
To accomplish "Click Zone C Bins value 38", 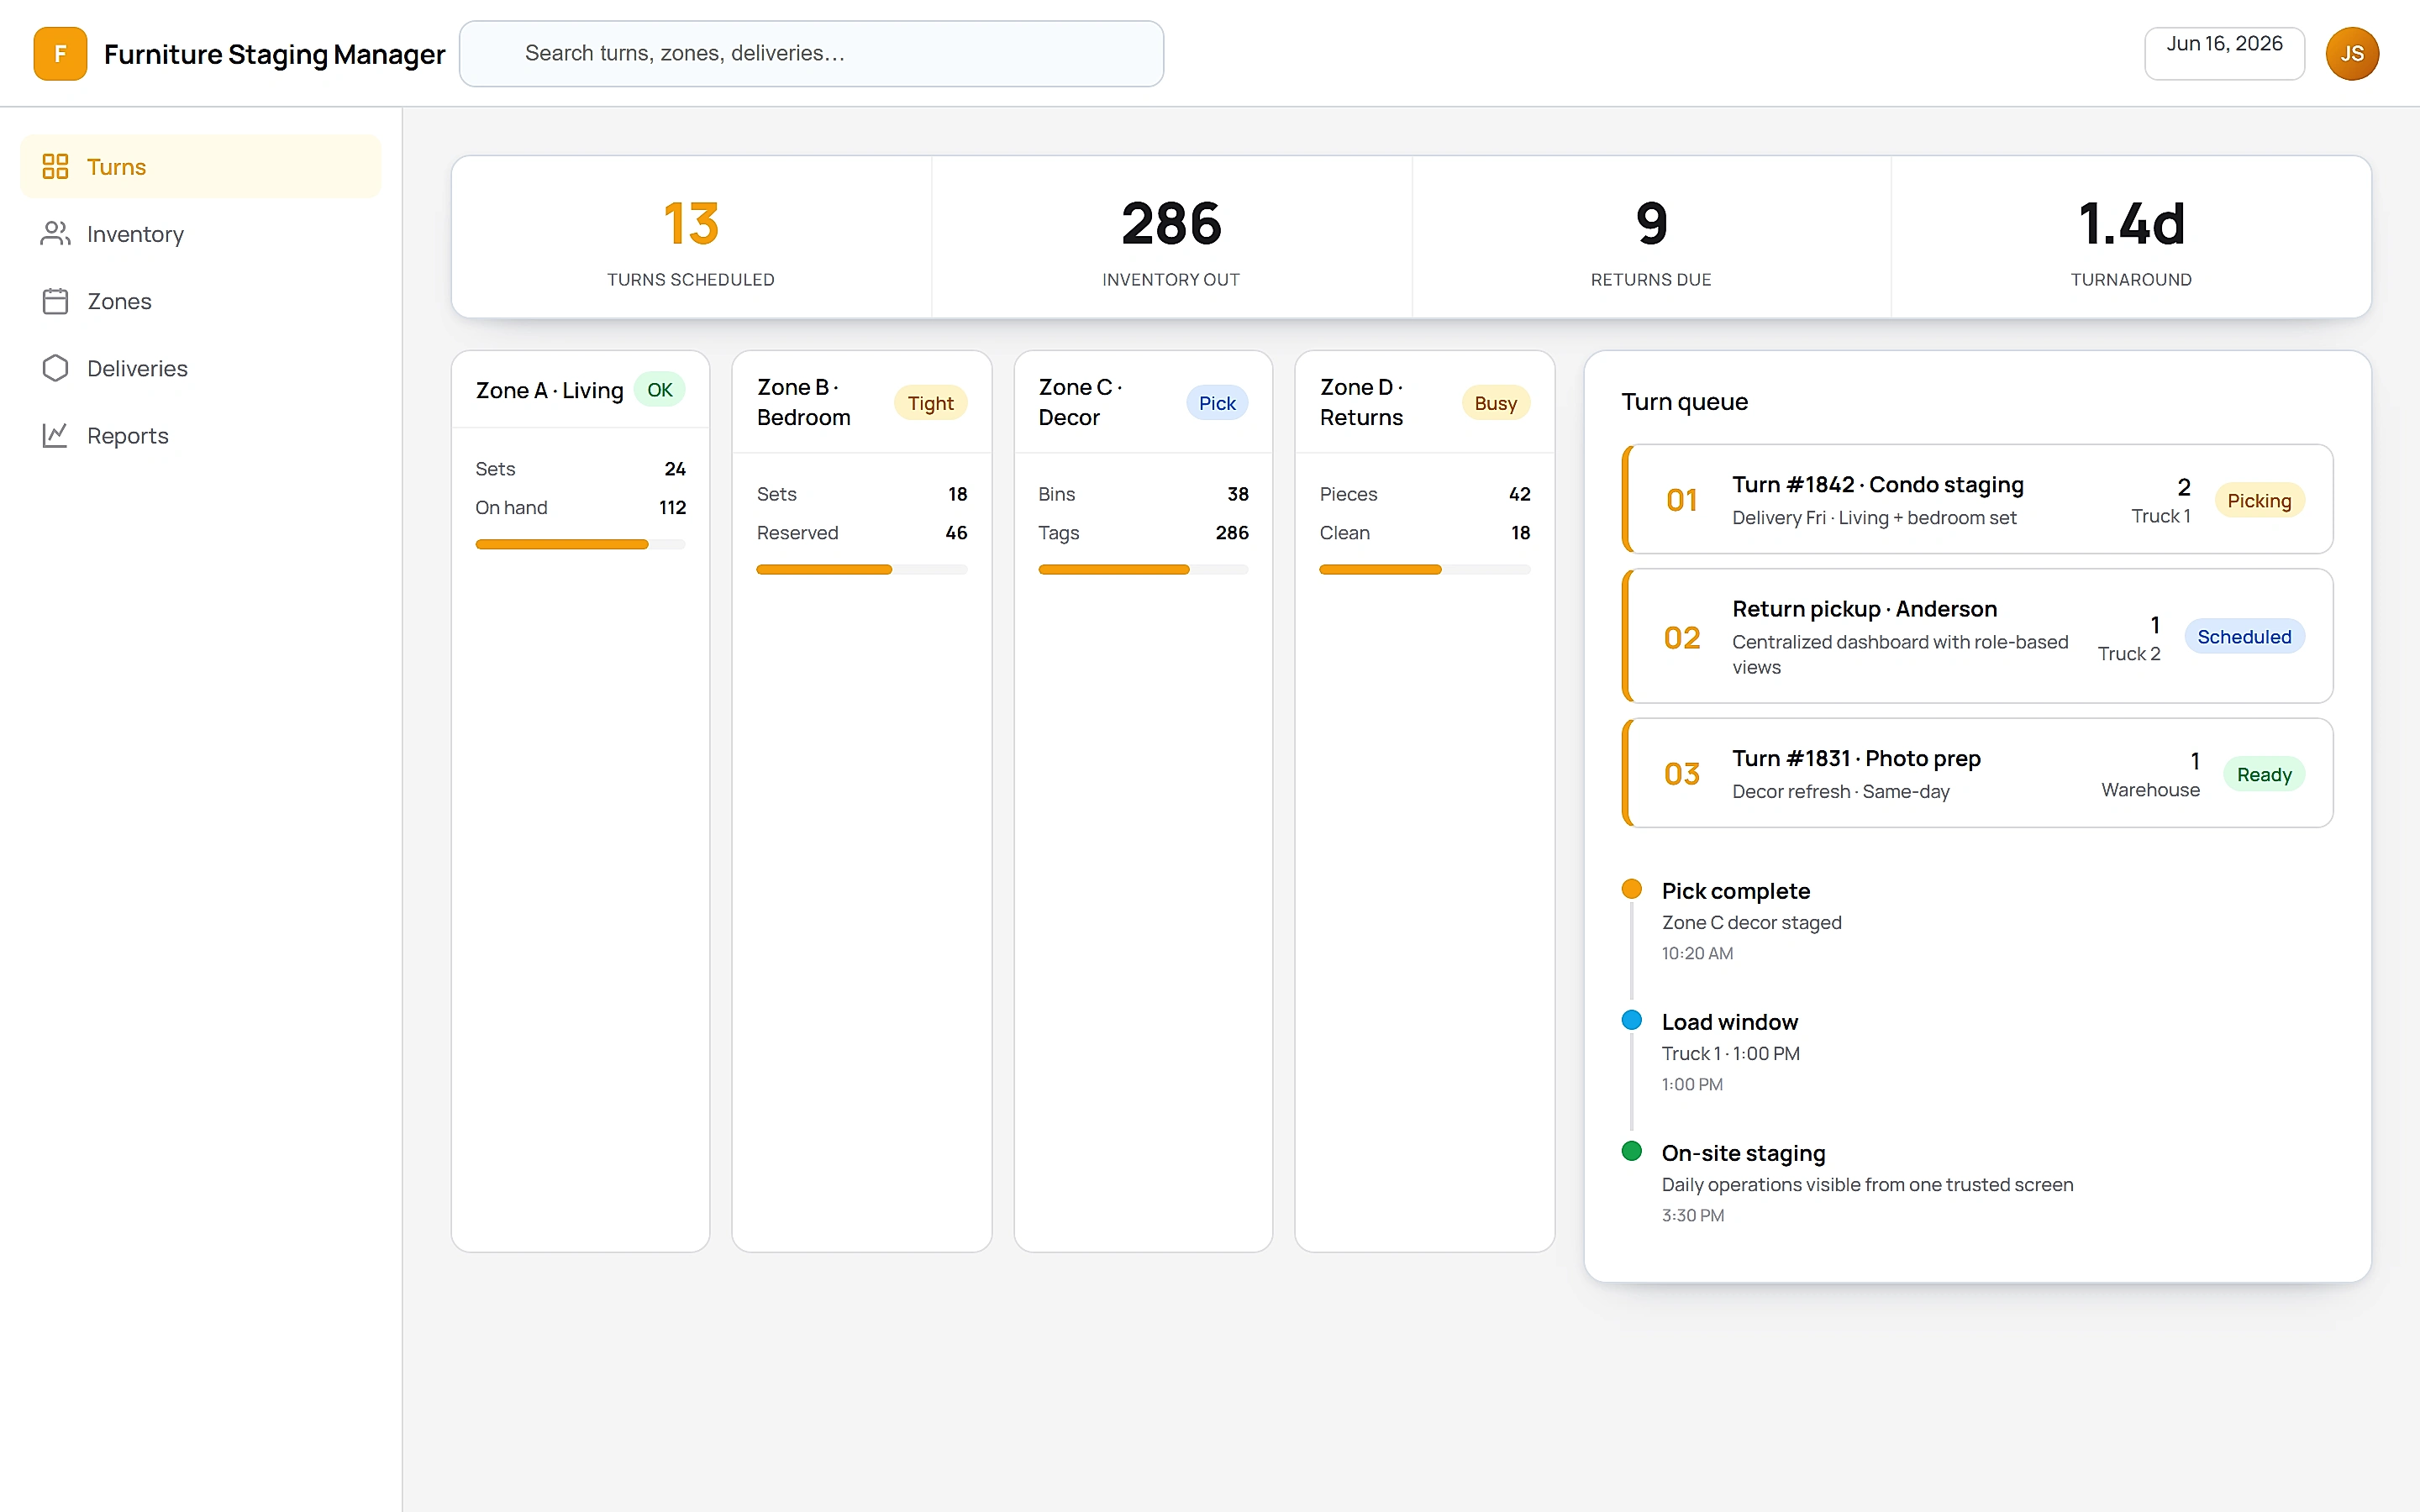I will (x=1238, y=494).
